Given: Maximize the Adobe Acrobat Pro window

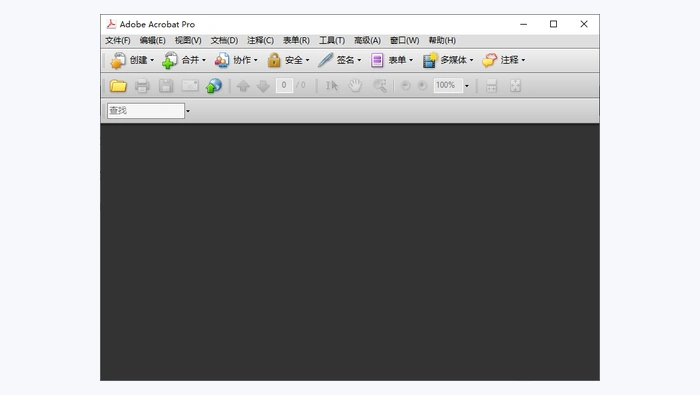Looking at the screenshot, I should (554, 24).
